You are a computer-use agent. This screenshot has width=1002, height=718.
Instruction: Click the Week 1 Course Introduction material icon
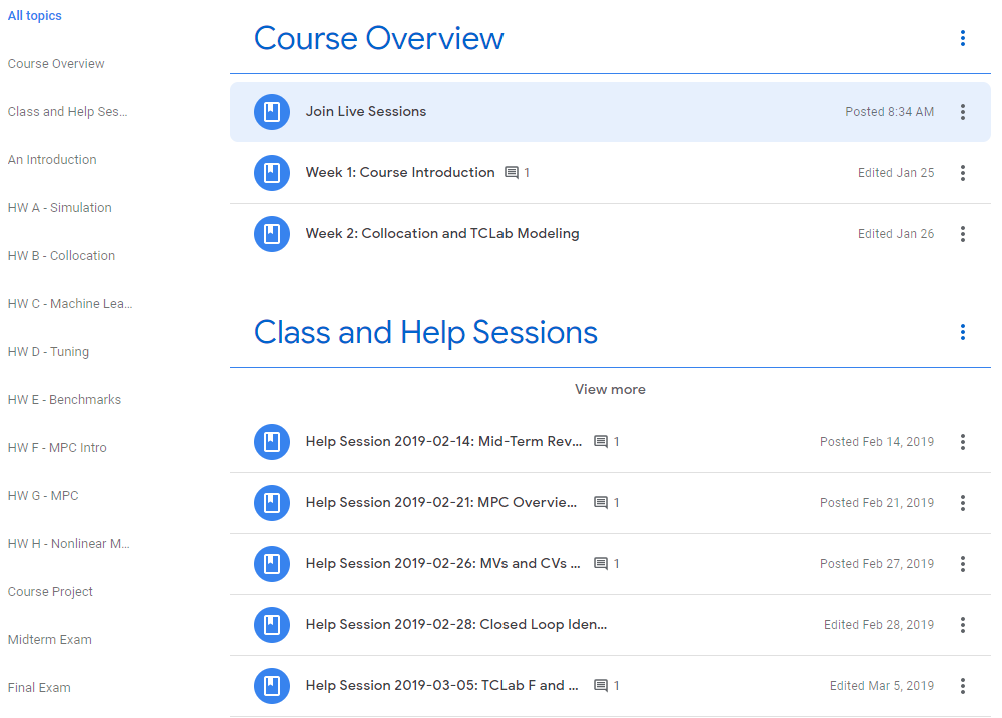271,173
